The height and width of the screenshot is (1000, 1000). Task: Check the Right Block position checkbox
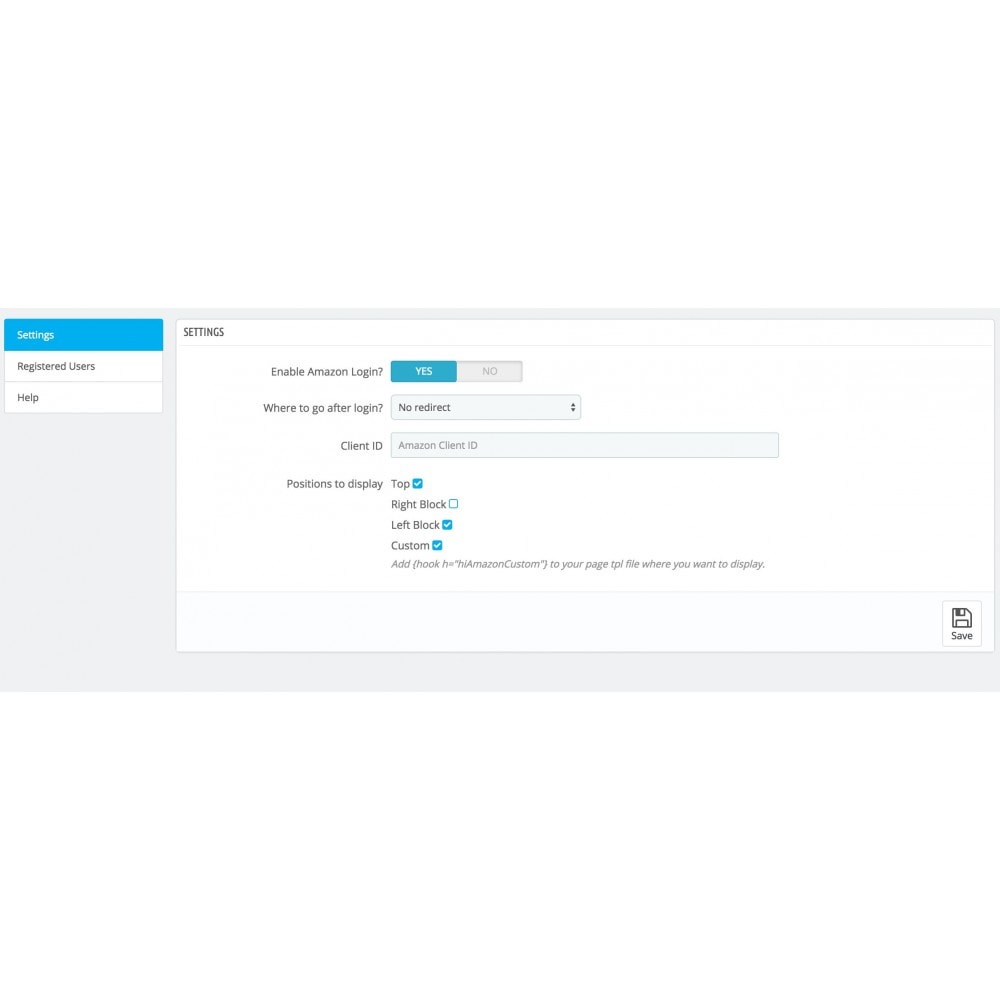point(453,504)
